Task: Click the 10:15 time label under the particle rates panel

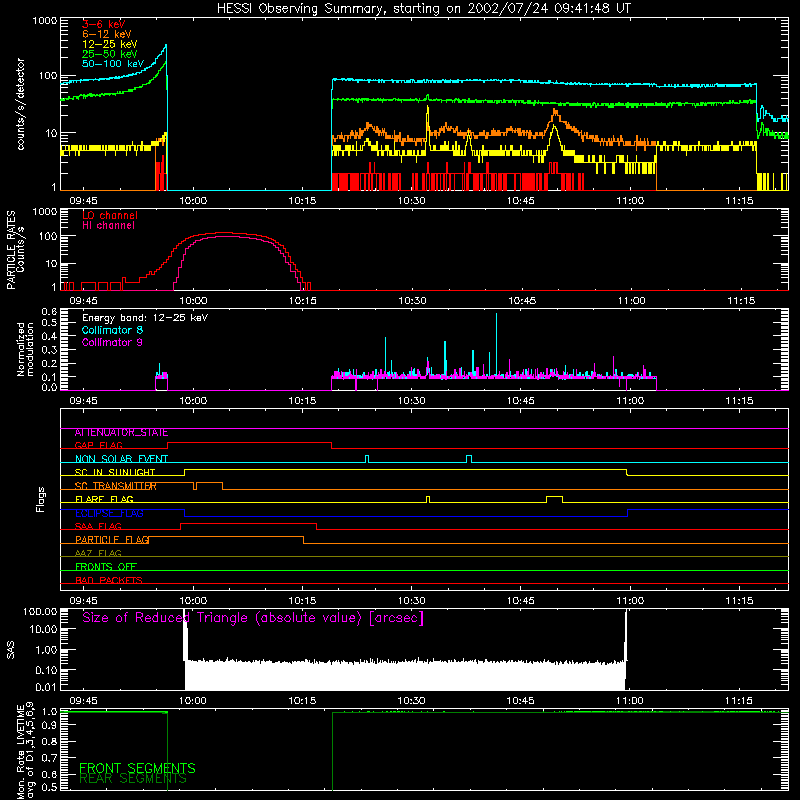Action: (303, 301)
